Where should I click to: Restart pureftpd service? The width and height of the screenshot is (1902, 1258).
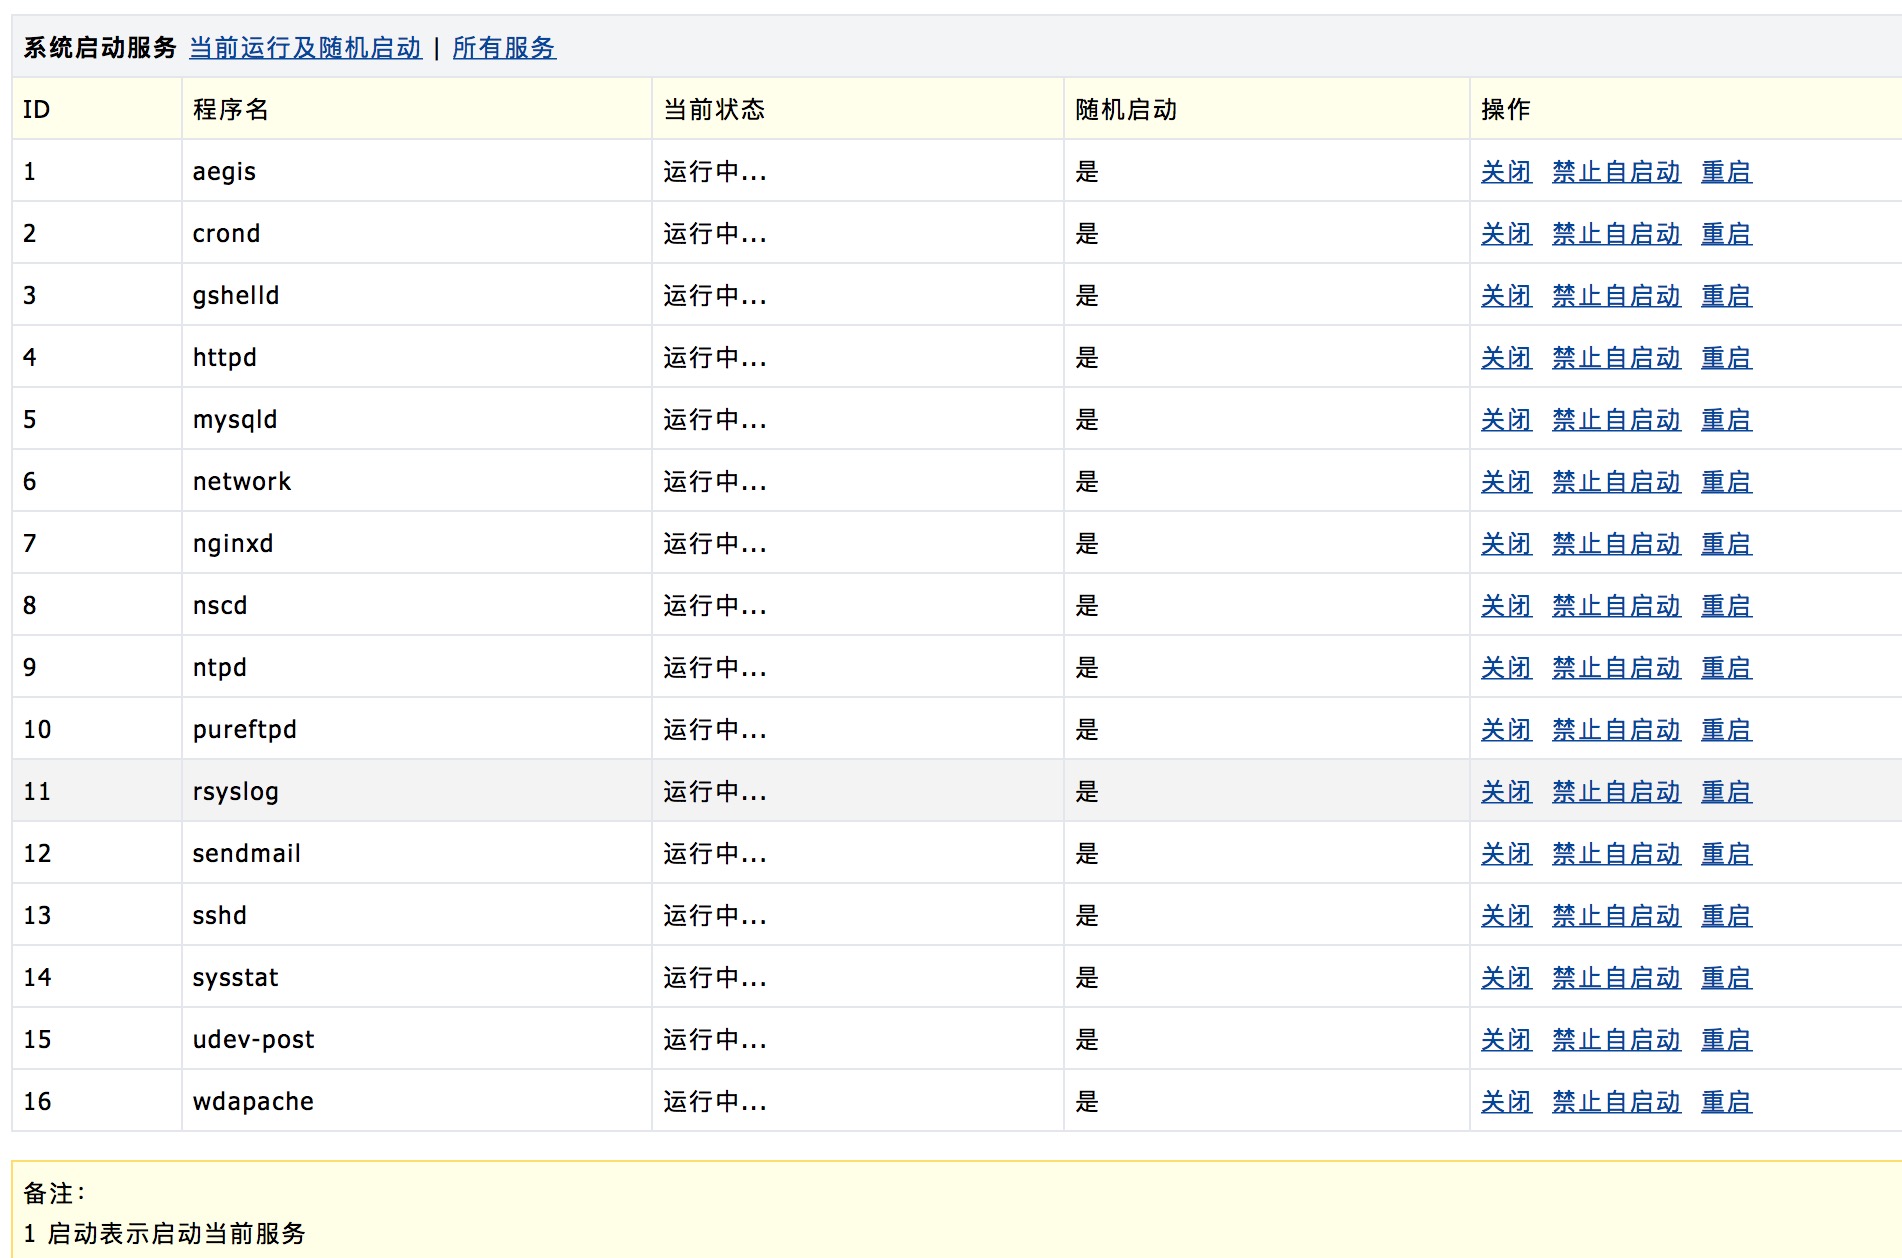click(1726, 730)
